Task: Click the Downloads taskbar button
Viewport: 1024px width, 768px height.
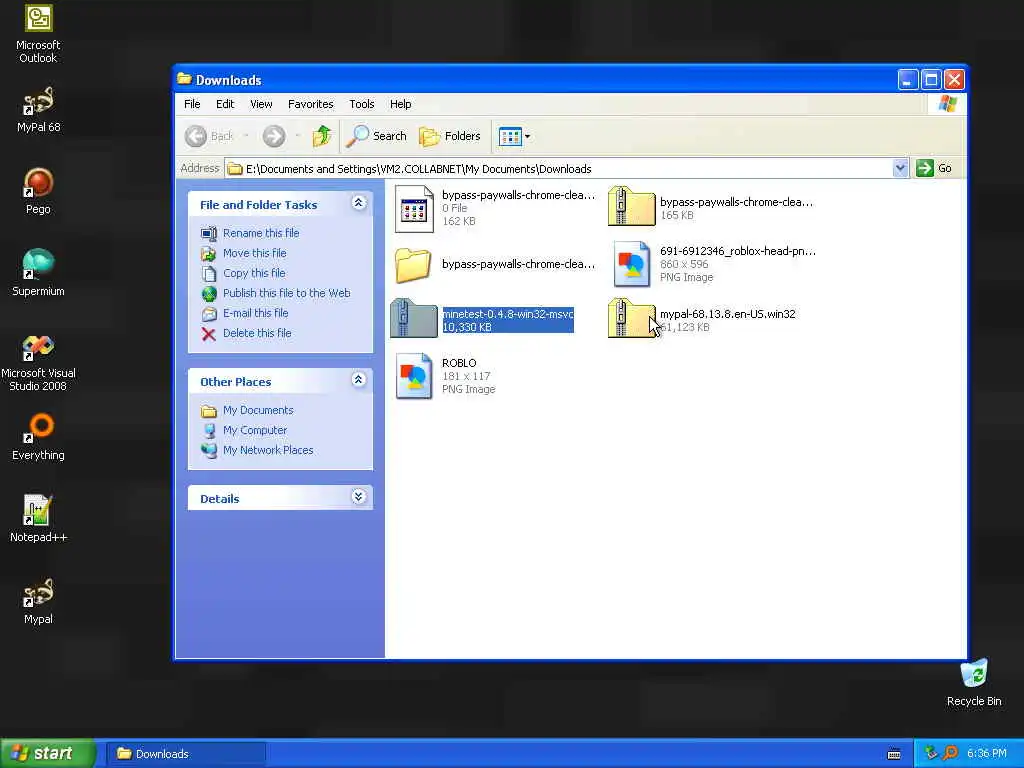Action: pos(186,754)
